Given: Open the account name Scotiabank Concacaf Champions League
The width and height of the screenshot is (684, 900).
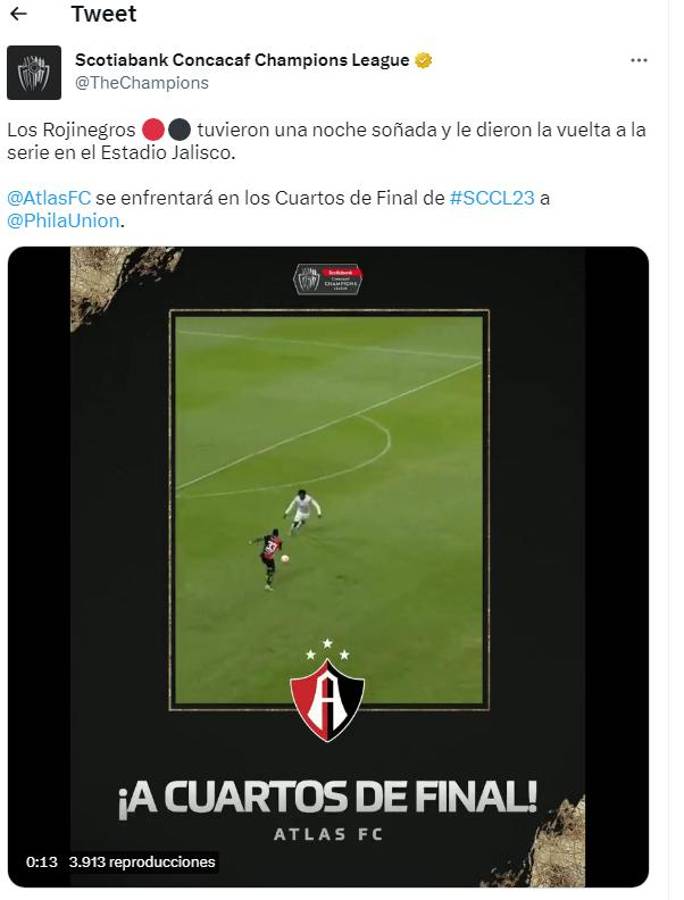Looking at the screenshot, I should tap(242, 60).
